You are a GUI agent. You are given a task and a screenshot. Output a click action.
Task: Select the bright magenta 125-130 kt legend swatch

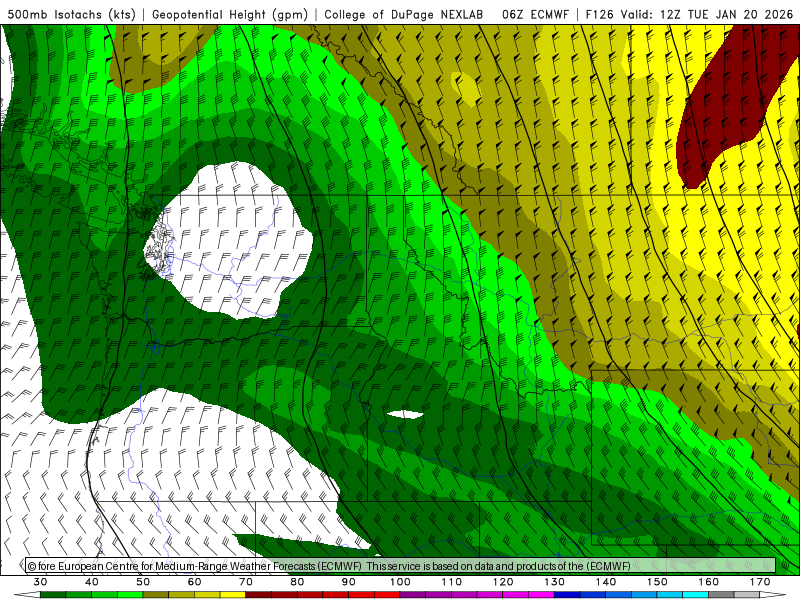tap(542, 595)
